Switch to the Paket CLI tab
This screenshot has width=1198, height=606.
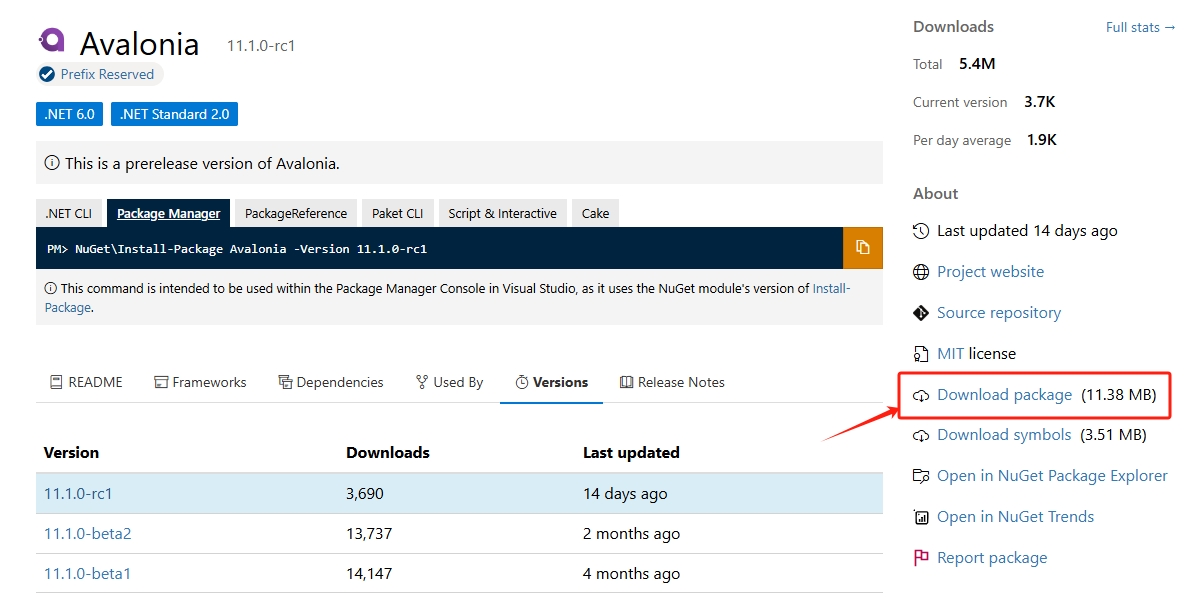pyautogui.click(x=397, y=213)
